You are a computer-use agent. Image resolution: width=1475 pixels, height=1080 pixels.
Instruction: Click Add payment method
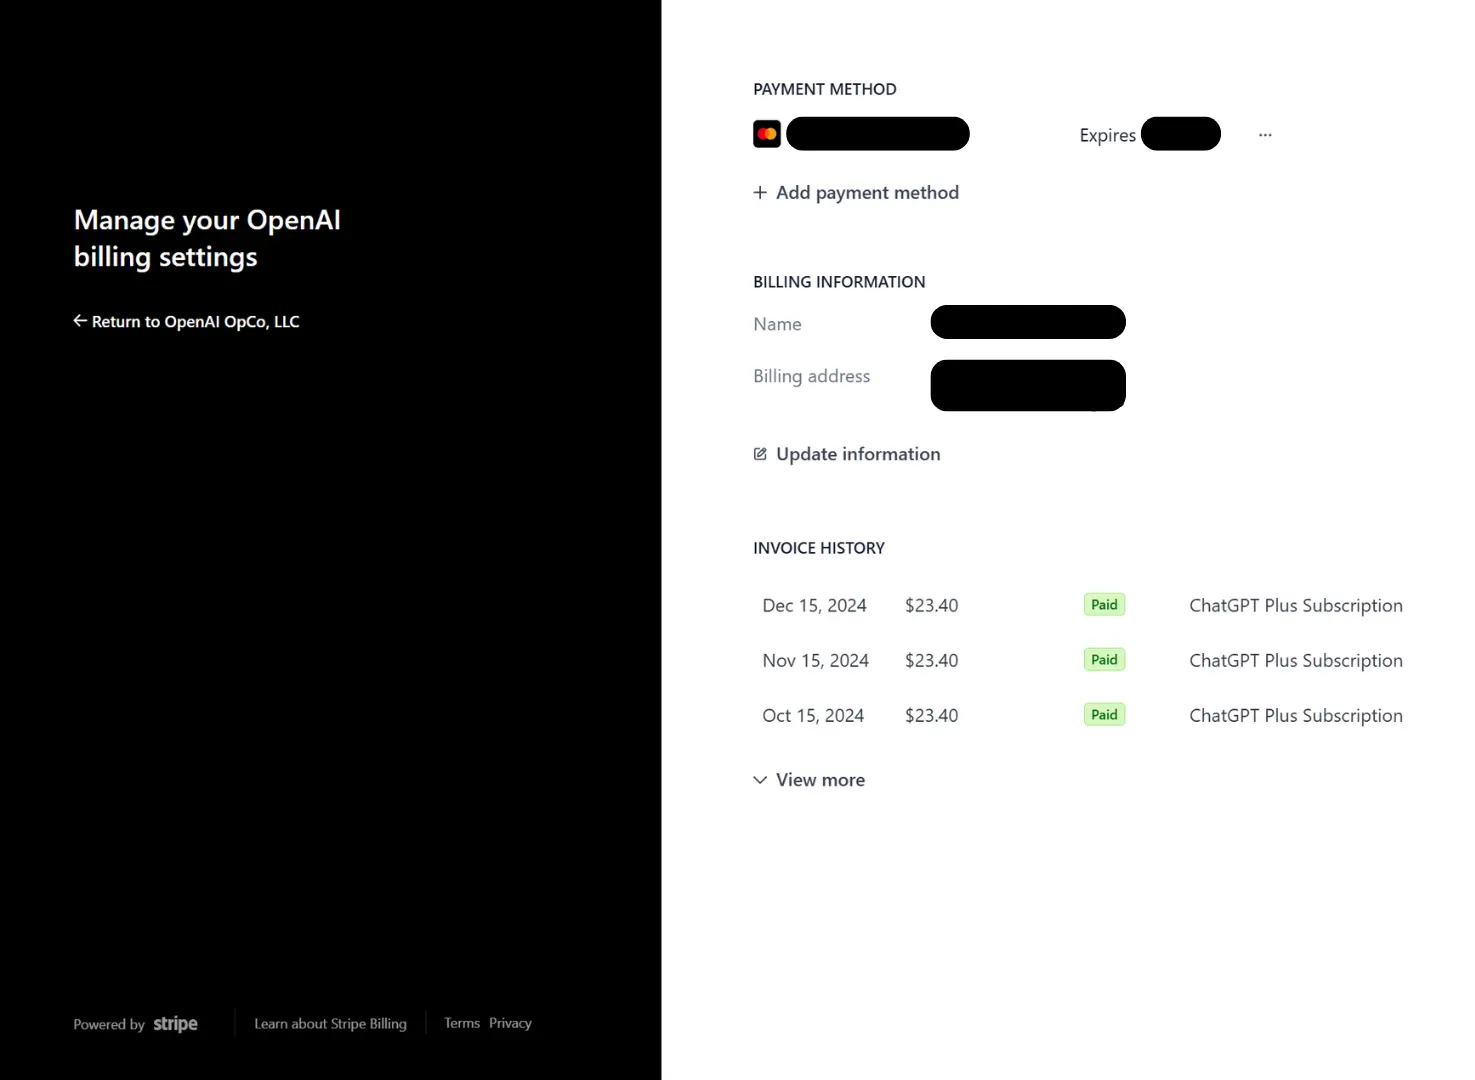pyautogui.click(x=867, y=192)
